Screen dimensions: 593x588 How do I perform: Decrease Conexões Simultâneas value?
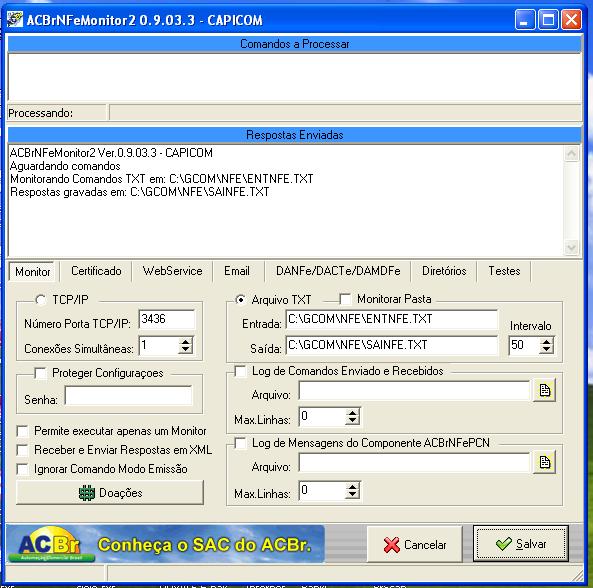[x=185, y=350]
